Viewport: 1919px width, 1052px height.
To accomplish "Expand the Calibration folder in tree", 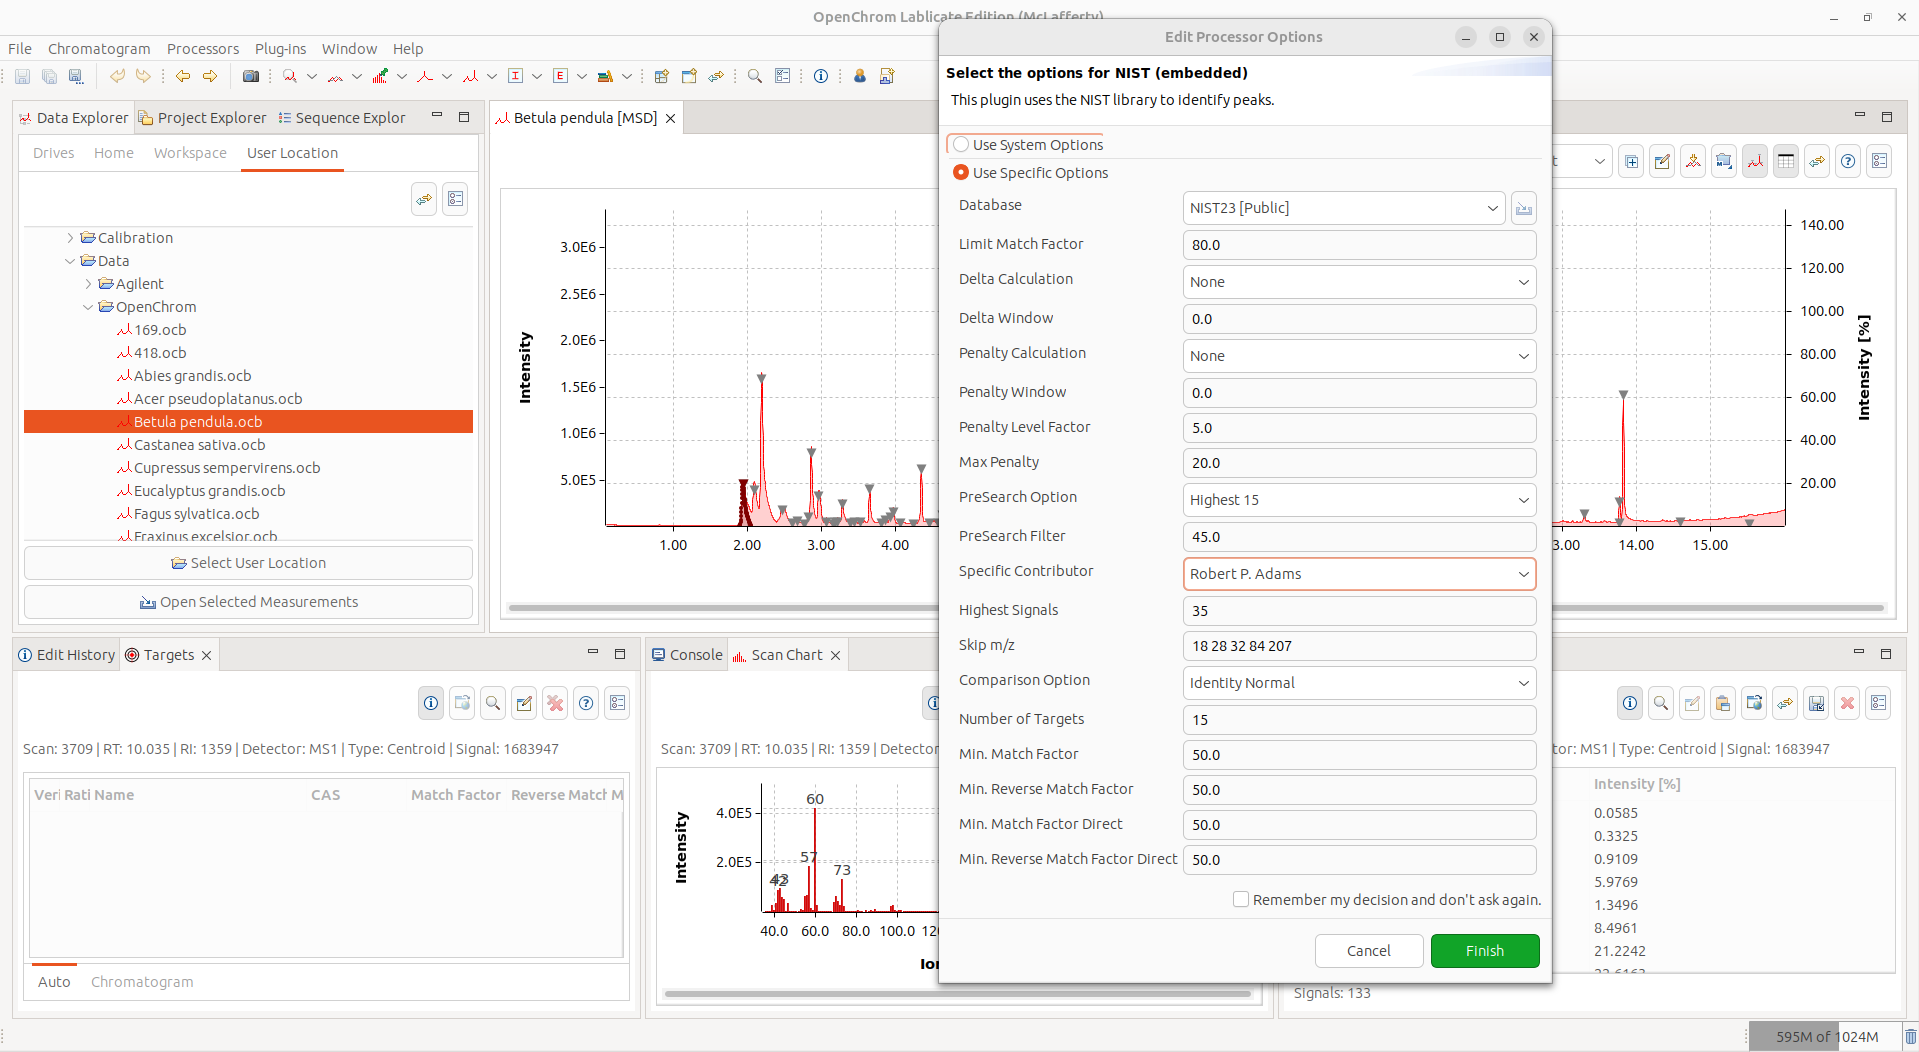I will (70, 238).
